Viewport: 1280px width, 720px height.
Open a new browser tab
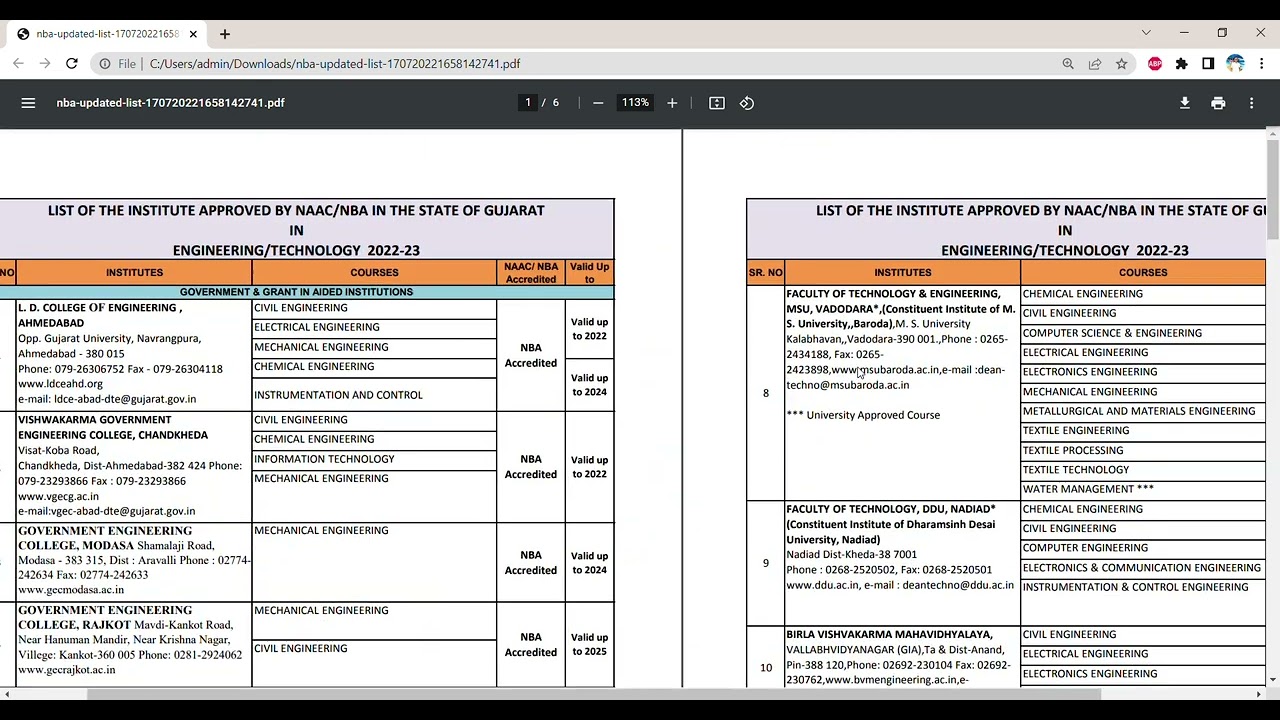coord(225,34)
